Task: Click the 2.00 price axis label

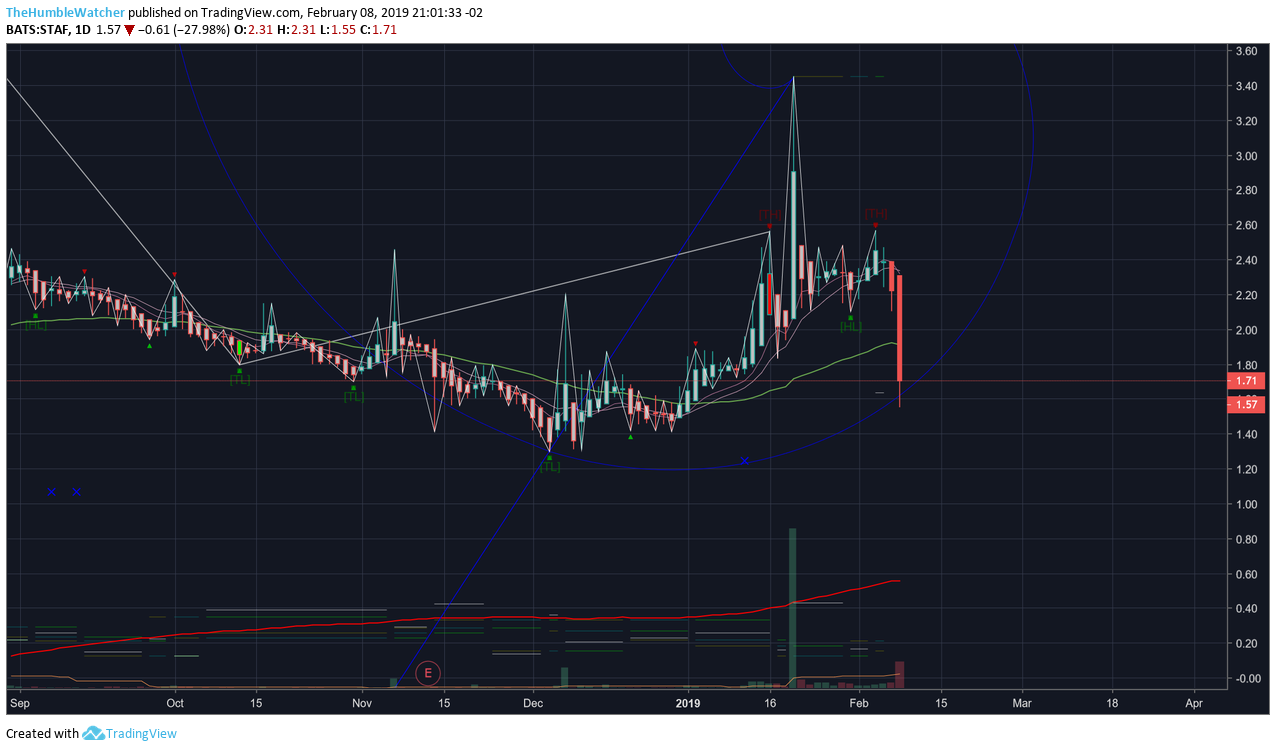Action: (x=1246, y=330)
